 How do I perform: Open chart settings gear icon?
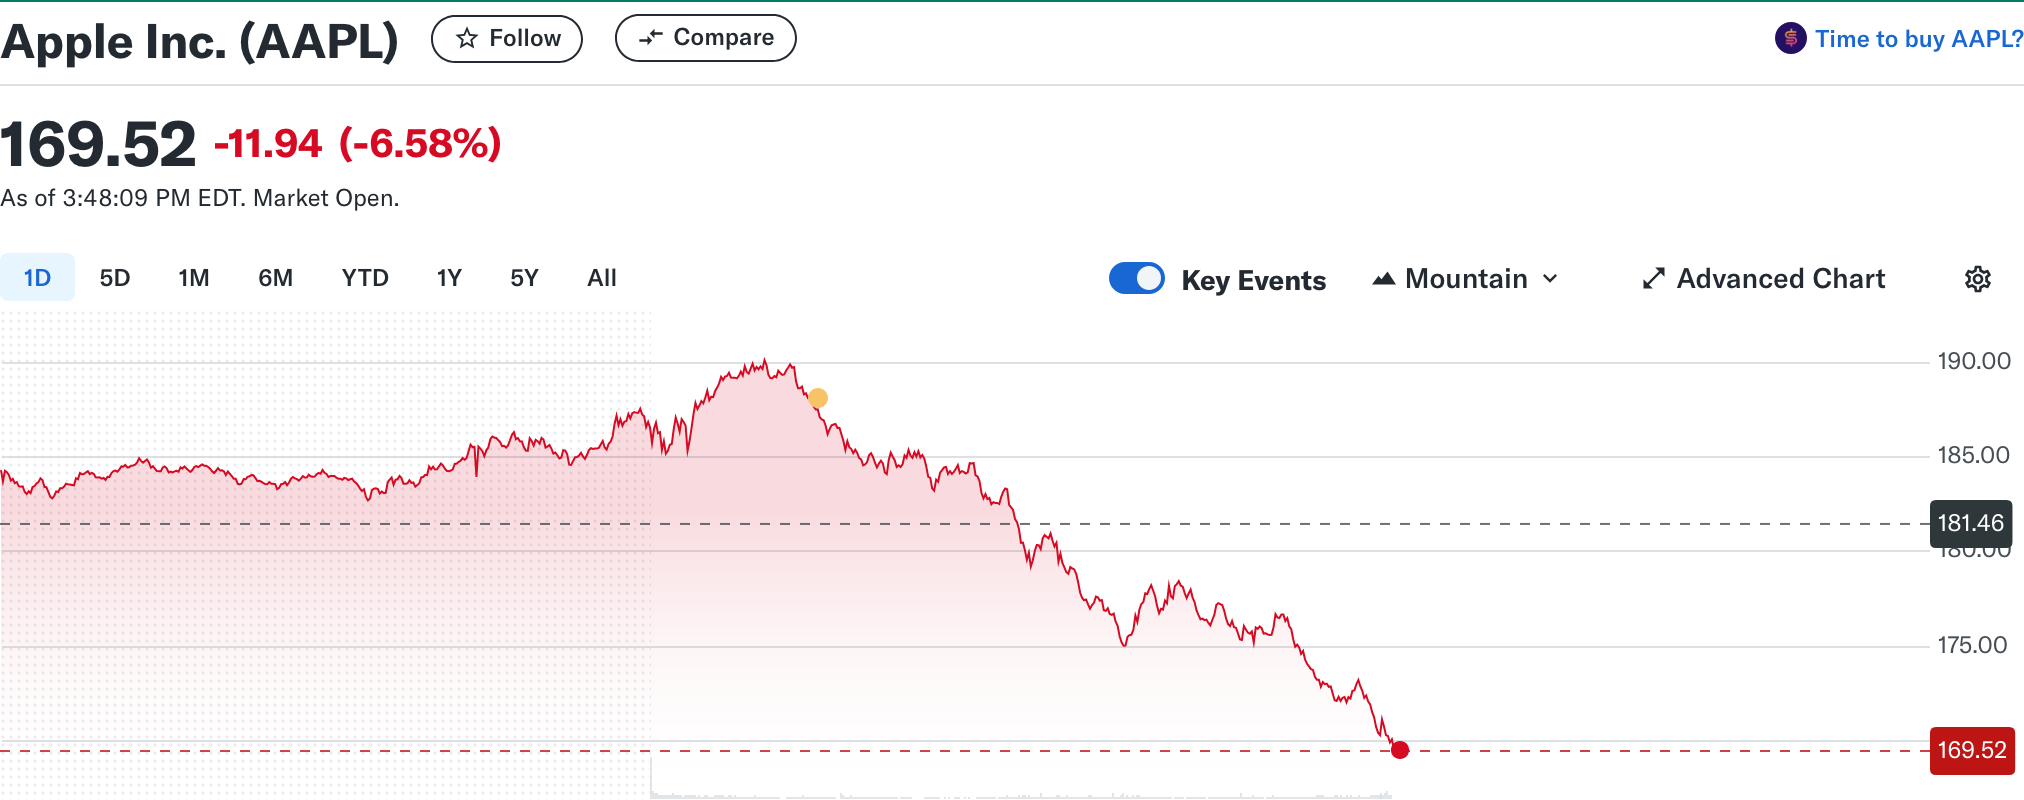click(x=1977, y=279)
